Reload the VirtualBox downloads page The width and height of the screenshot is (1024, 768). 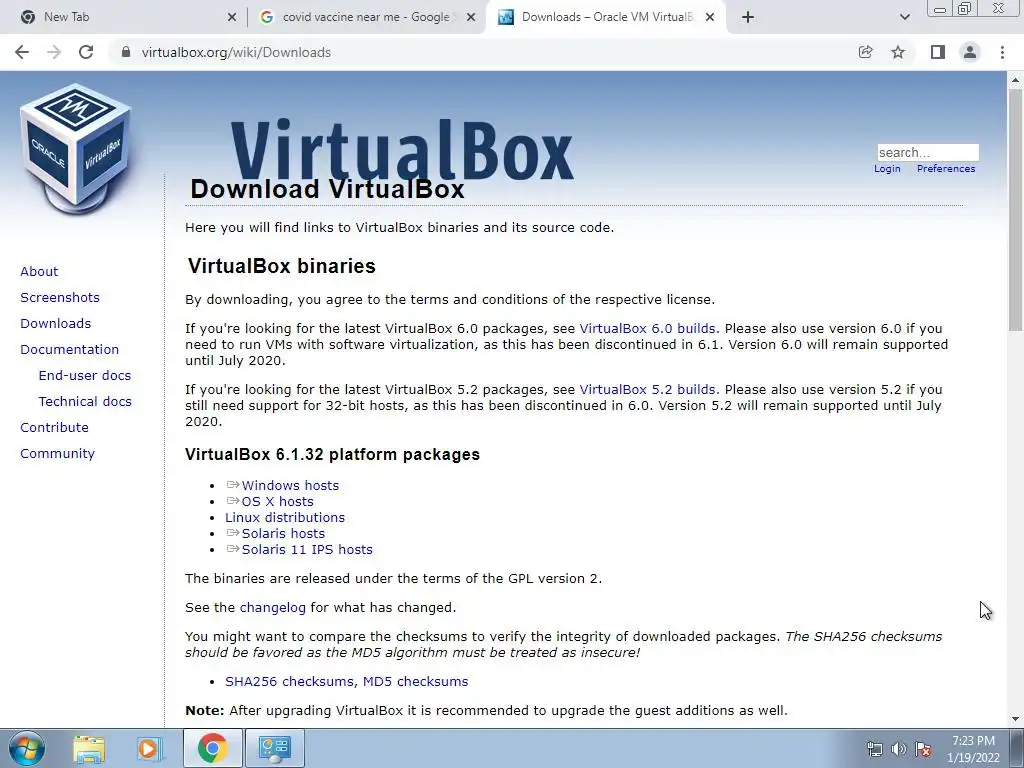(x=86, y=52)
